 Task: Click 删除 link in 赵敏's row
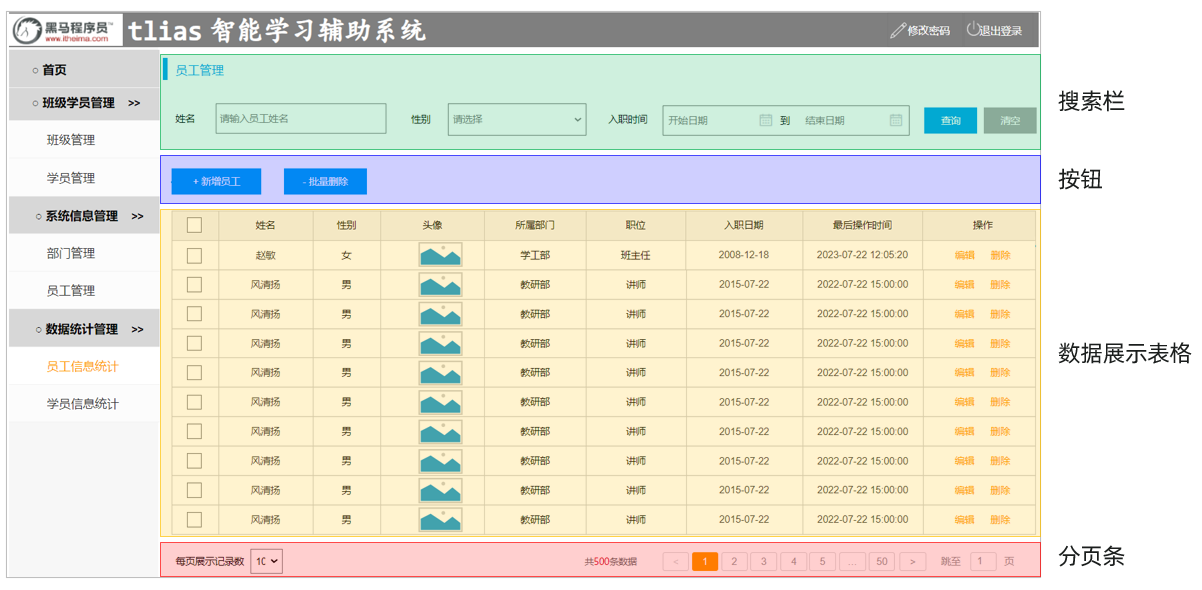pos(1000,255)
